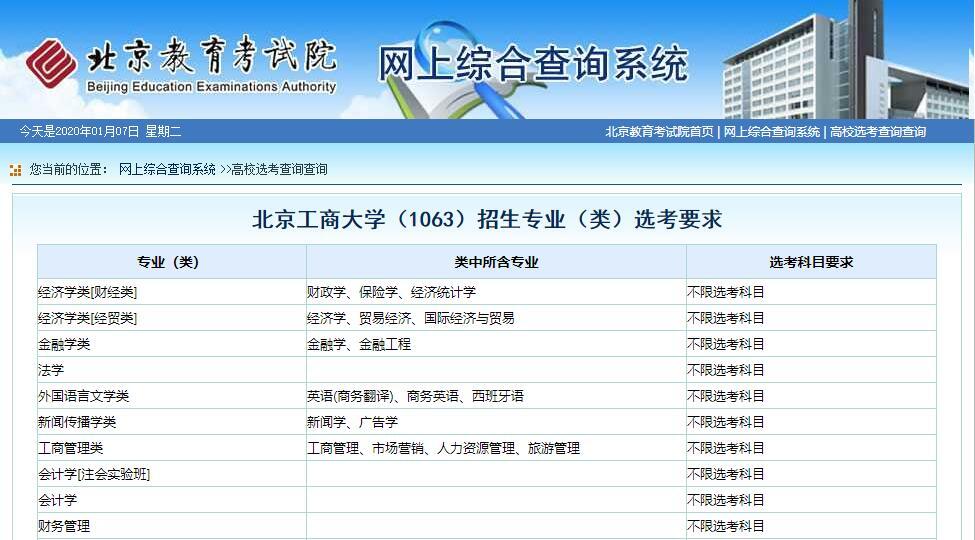Click the 北京教育考试院 calligraphy title

point(212,56)
